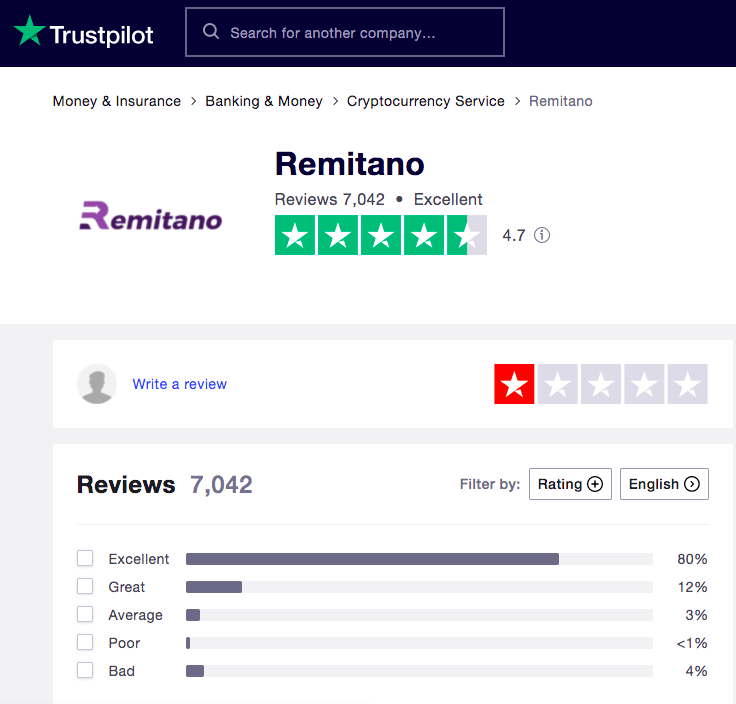The height and width of the screenshot is (704, 736).
Task: Click the Remitano company logo
Action: click(151, 216)
